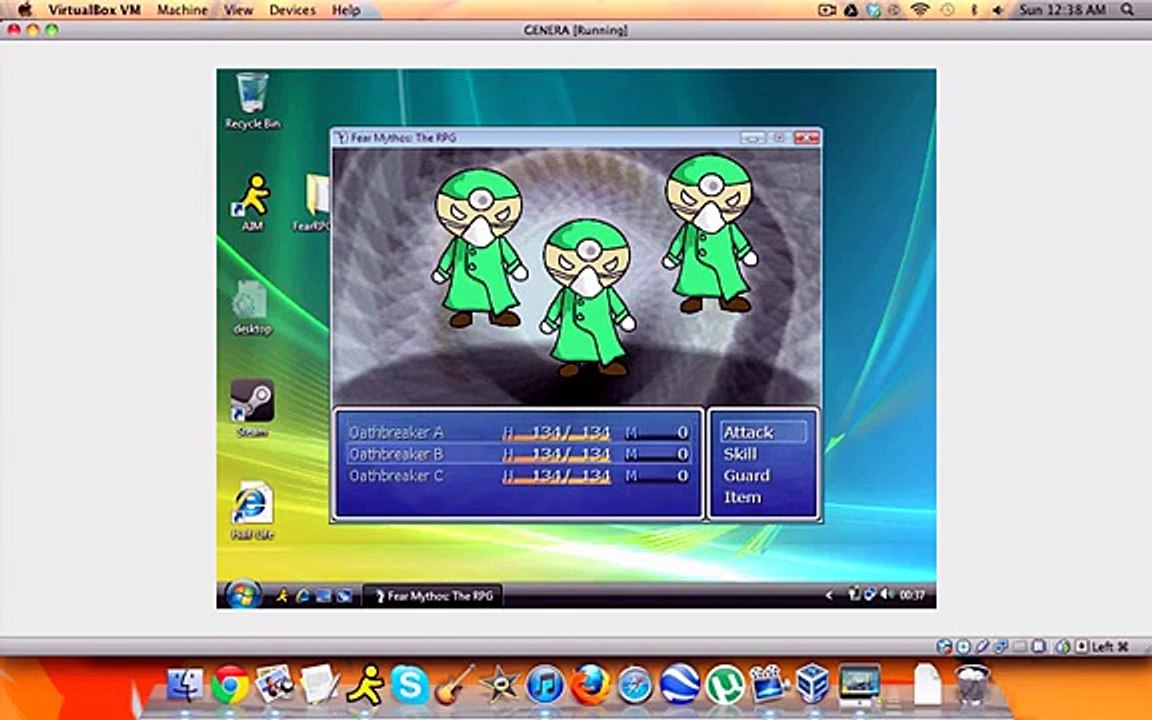
Task: Click VirtualBox status bar network adapter icon
Action: (1000, 647)
